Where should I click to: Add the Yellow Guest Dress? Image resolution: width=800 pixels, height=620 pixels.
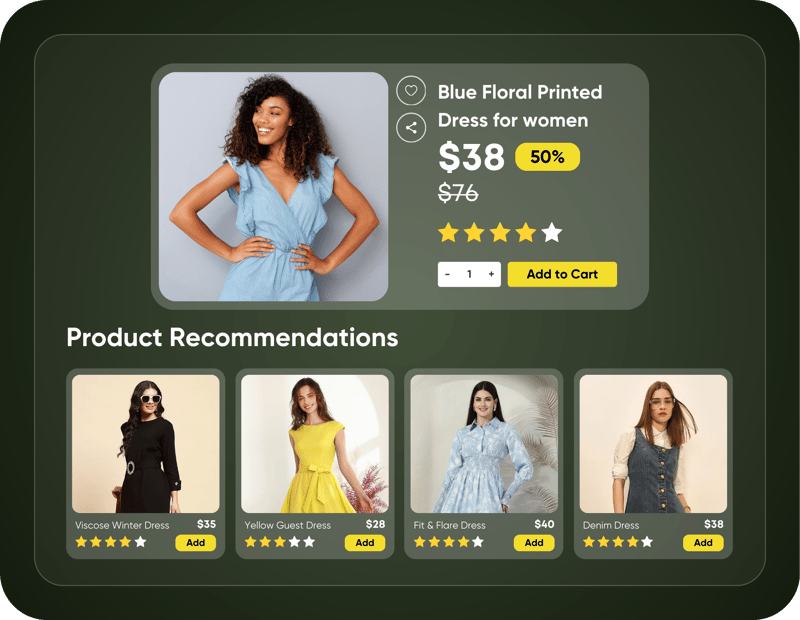pyautogui.click(x=365, y=542)
